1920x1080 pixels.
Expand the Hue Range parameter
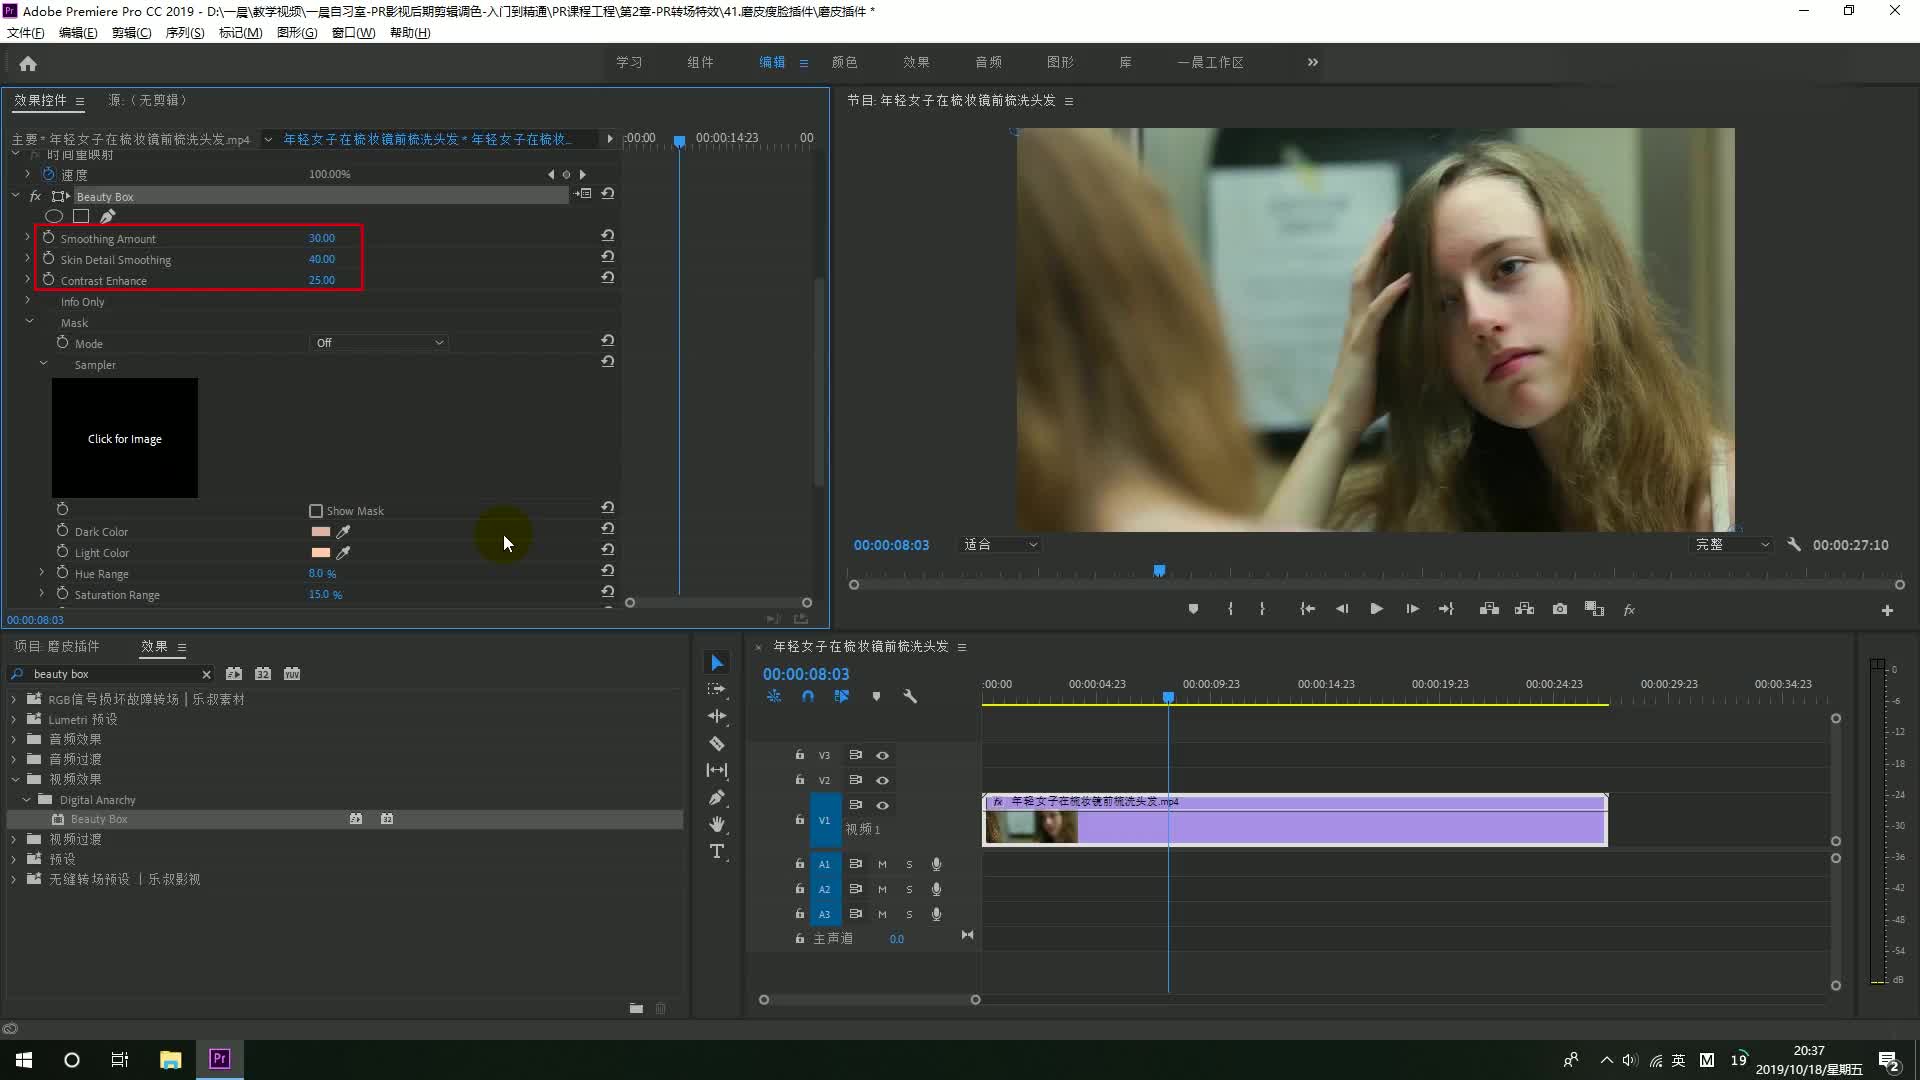pyautogui.click(x=42, y=573)
